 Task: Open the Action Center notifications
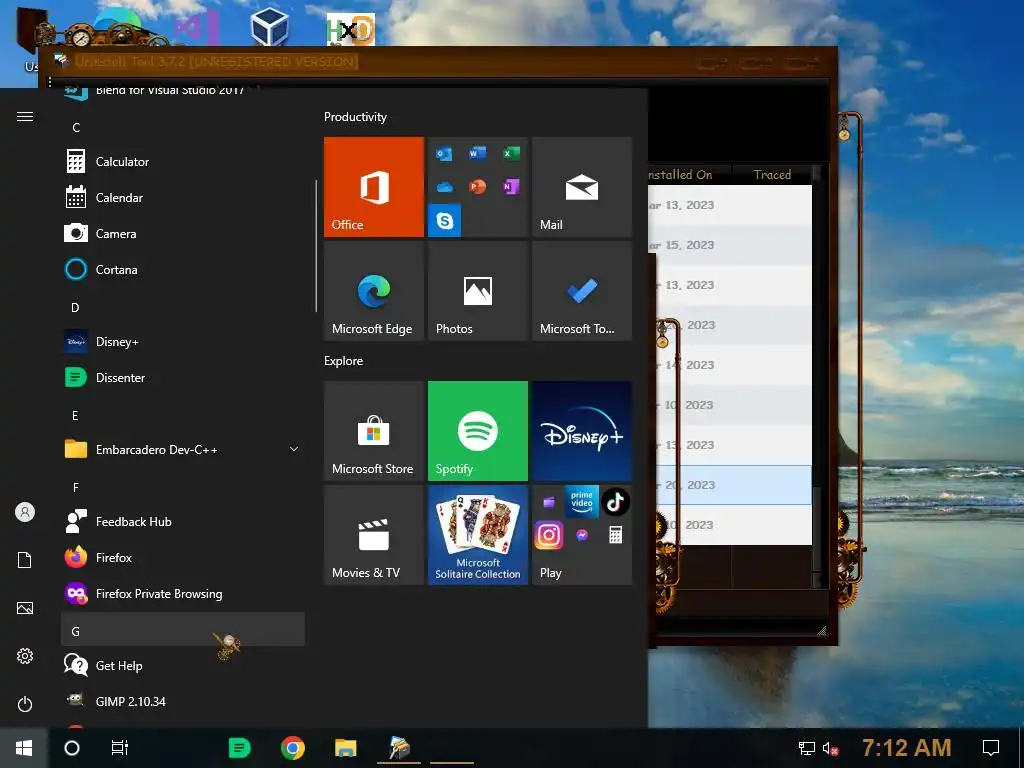click(x=991, y=748)
